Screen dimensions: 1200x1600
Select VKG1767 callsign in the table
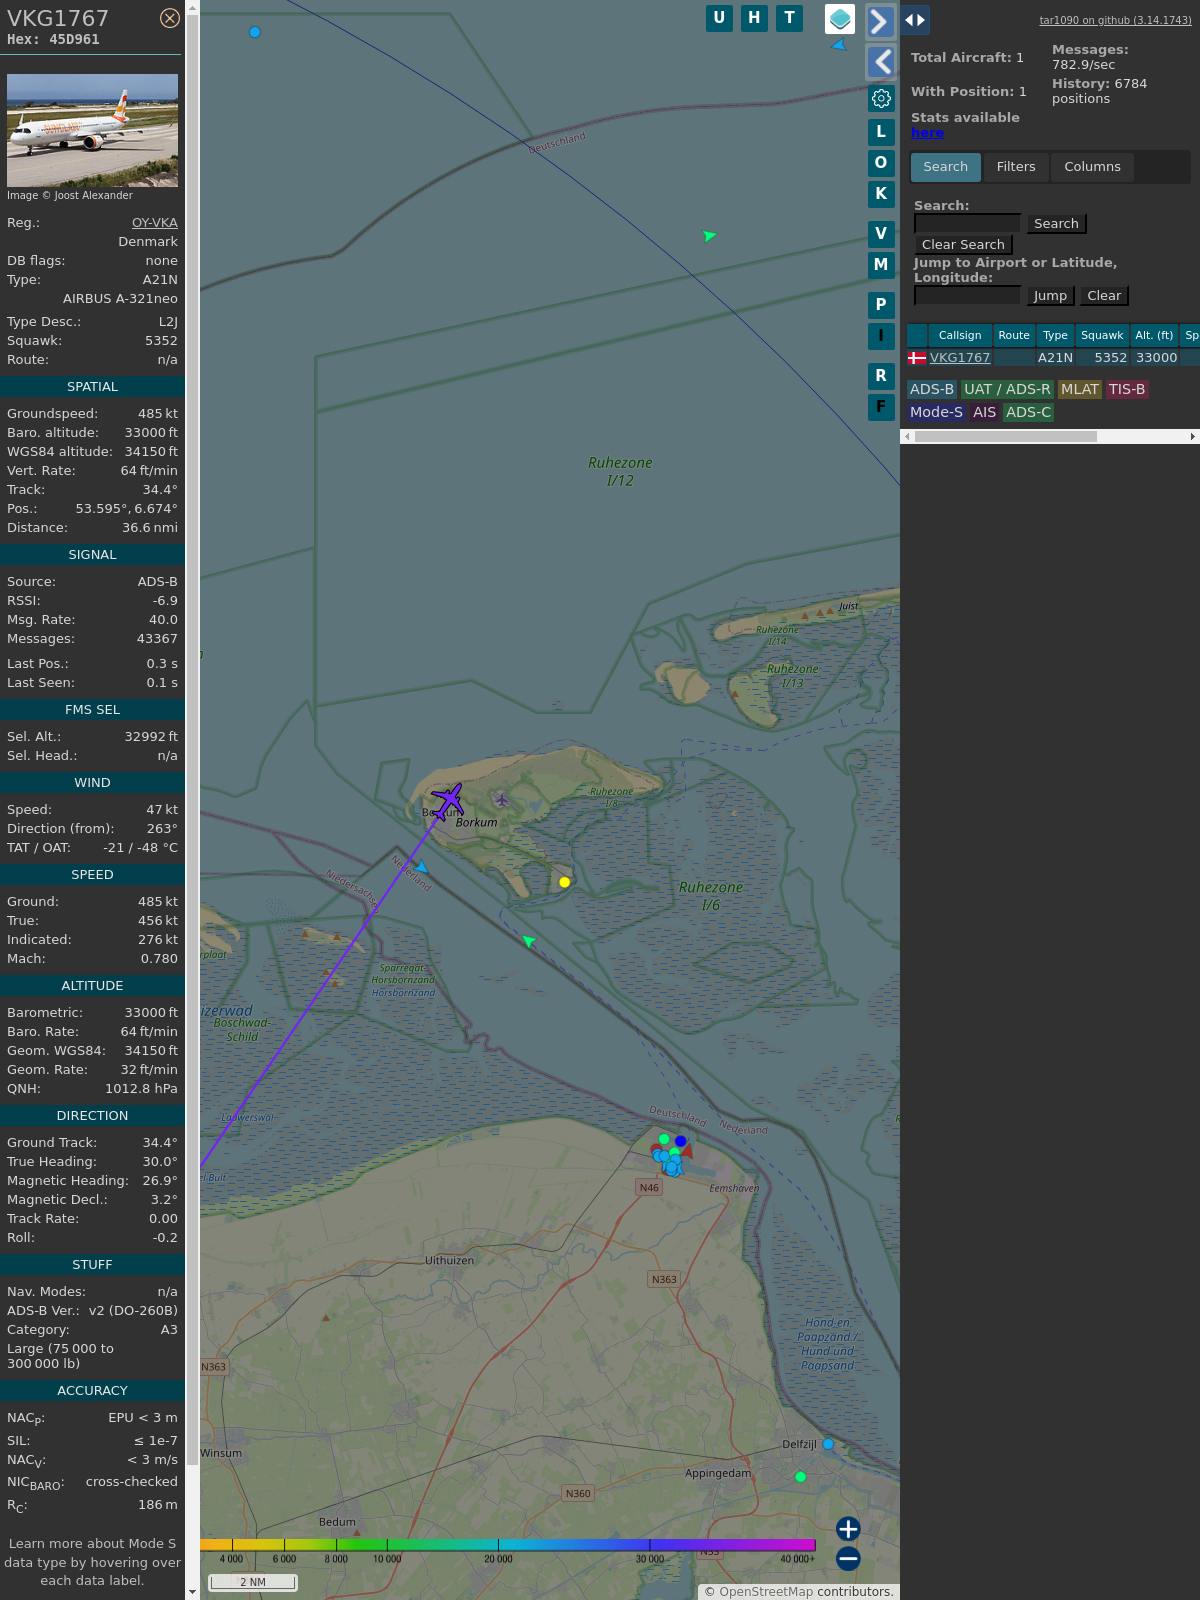(960, 358)
